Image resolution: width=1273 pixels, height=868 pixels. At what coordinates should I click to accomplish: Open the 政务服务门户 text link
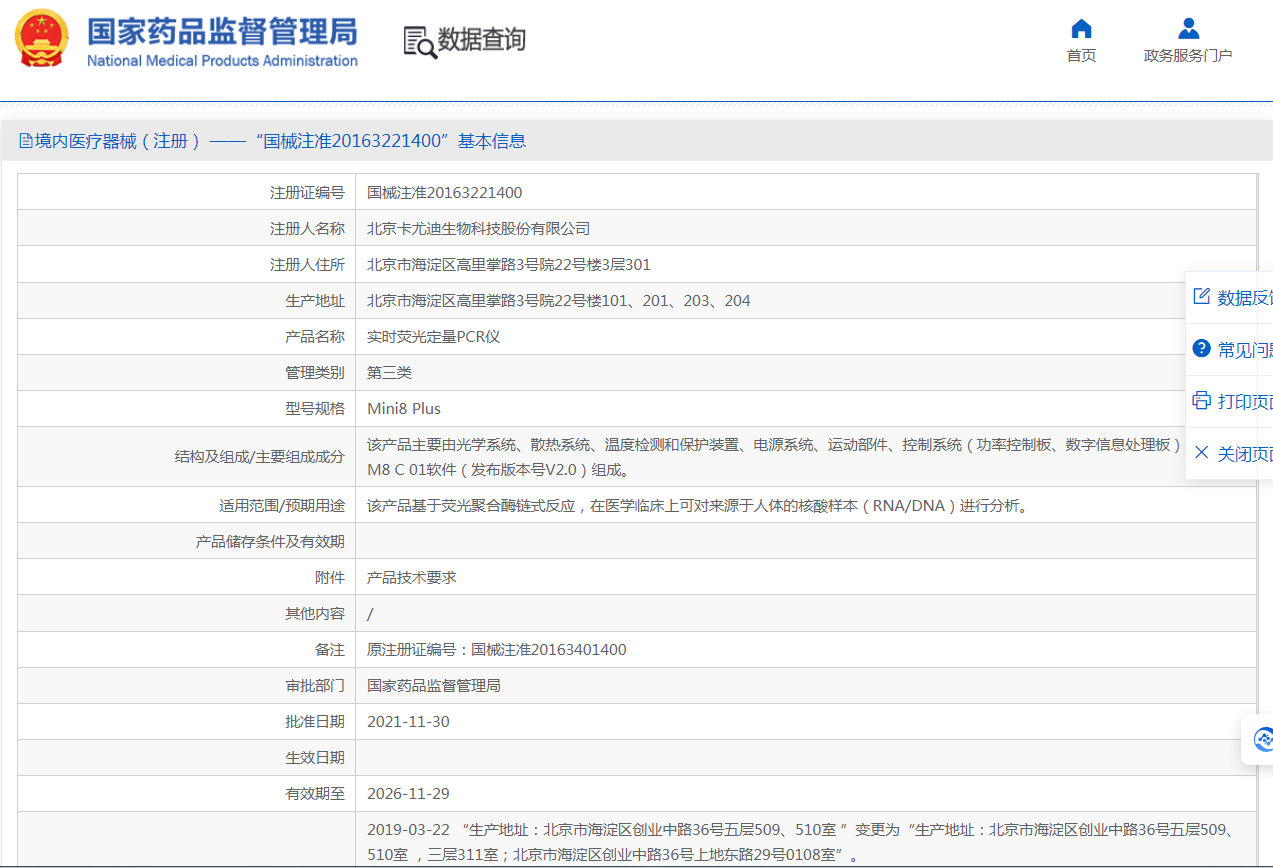coord(1188,56)
